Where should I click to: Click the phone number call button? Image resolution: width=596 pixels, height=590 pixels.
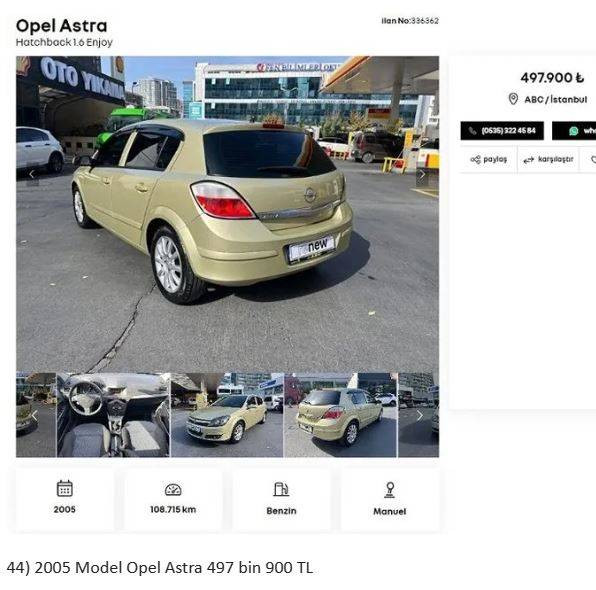pyautogui.click(x=502, y=131)
